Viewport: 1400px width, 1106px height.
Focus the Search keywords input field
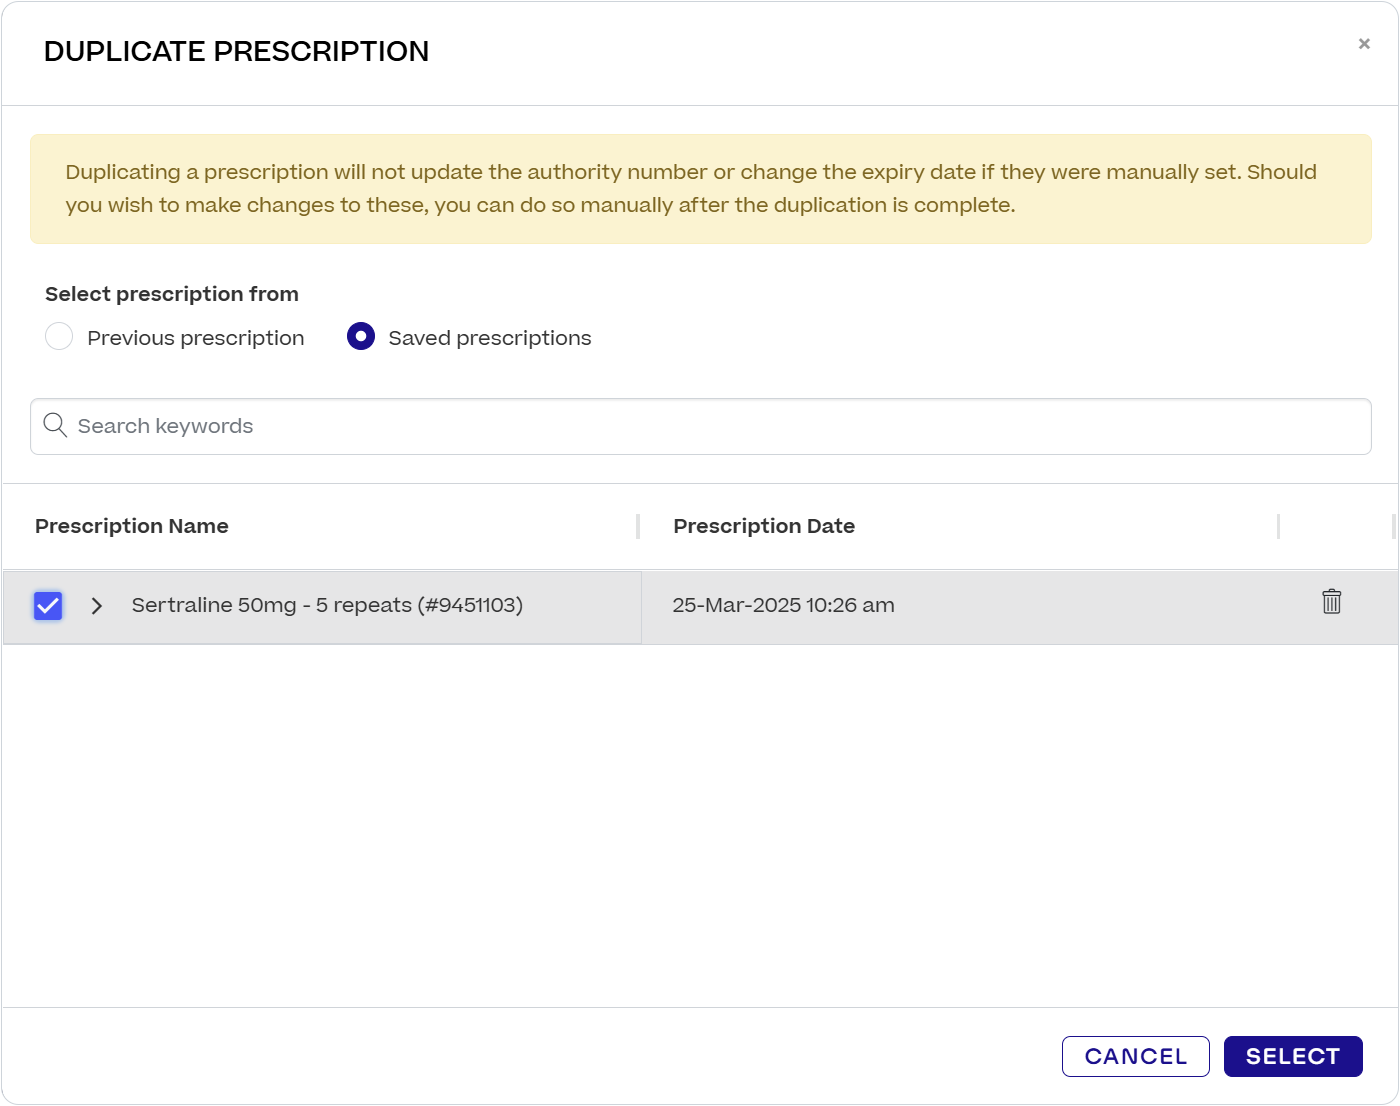point(700,427)
